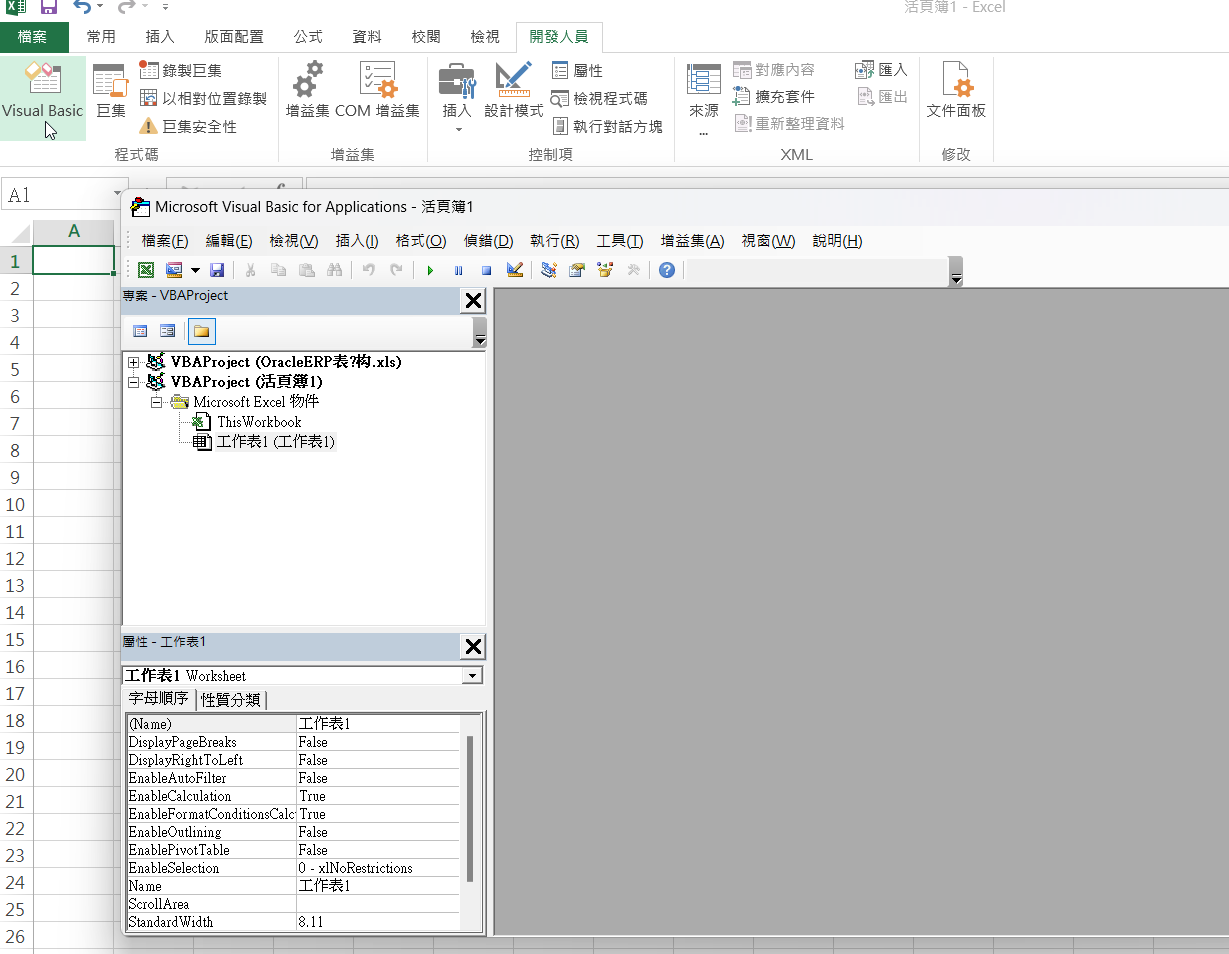
Task: Collapse Microsoft Excel 物件 folder
Action: coord(156,402)
